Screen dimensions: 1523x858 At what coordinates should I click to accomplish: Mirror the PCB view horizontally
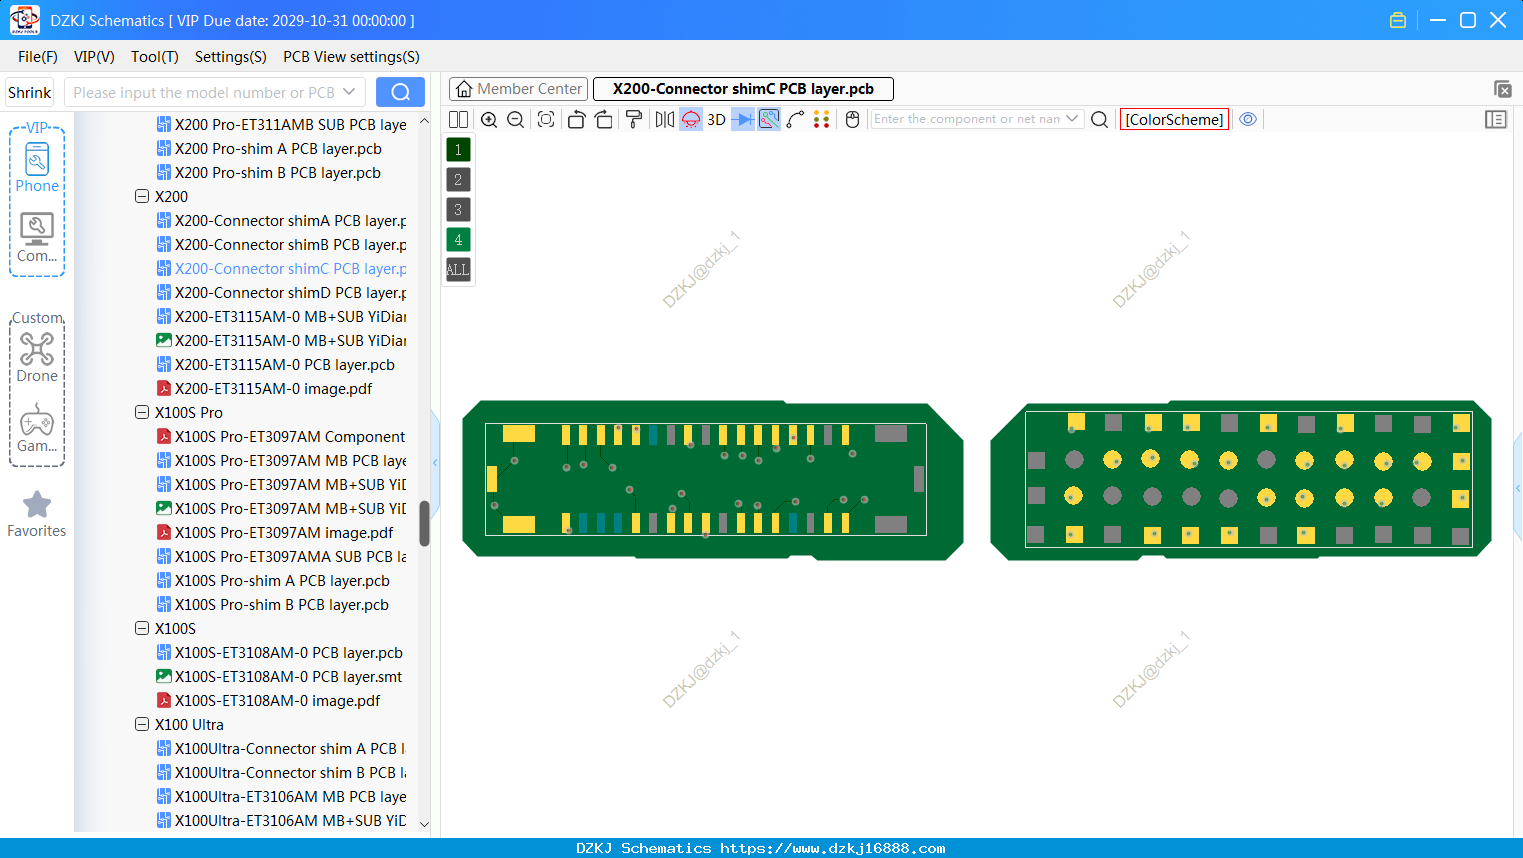click(664, 120)
